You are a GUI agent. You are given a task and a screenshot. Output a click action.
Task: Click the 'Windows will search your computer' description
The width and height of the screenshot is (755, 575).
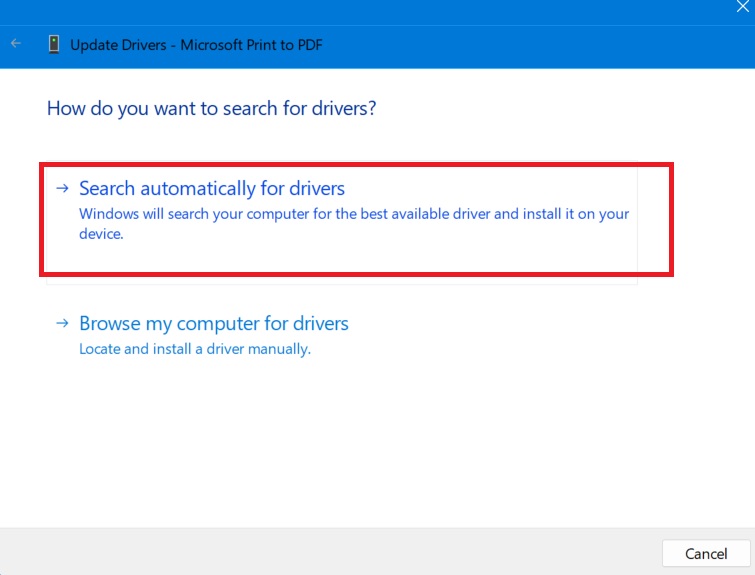pos(354,223)
